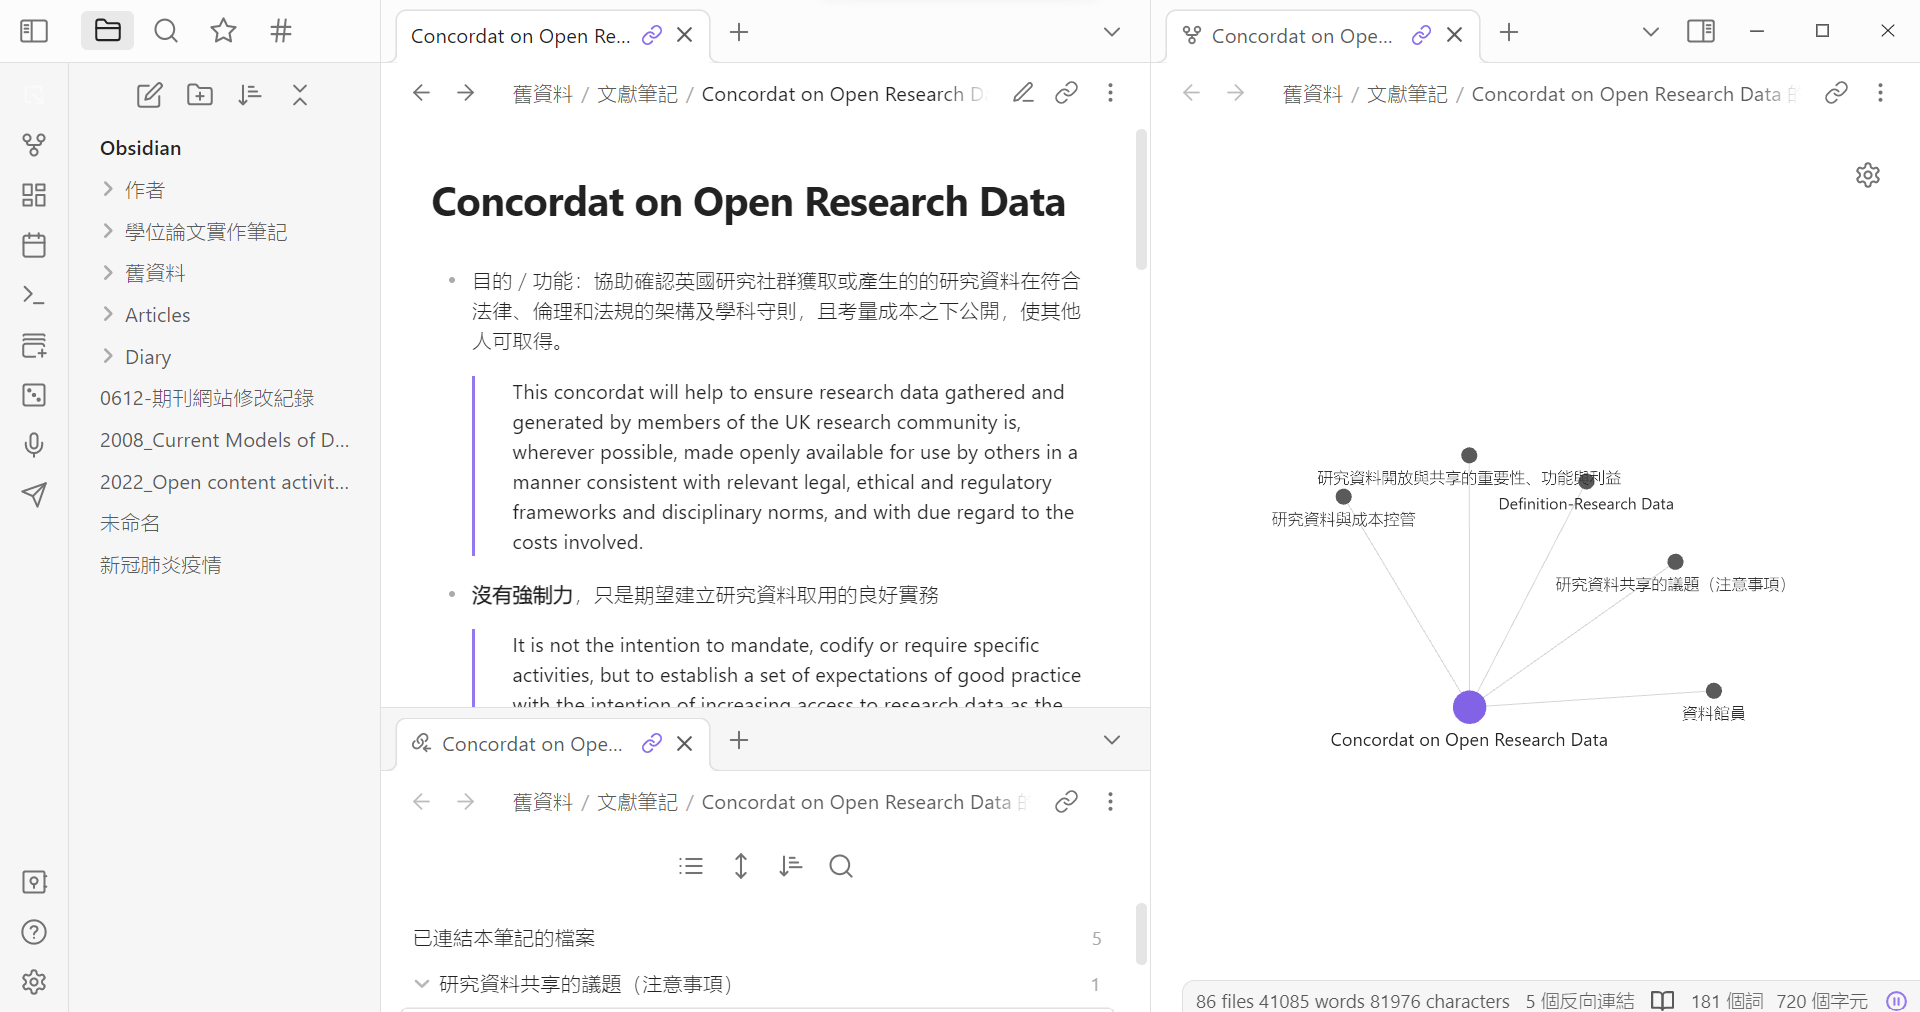Toggle collapse results list icon in backlinks
This screenshot has width=1920, height=1012.
[691, 866]
